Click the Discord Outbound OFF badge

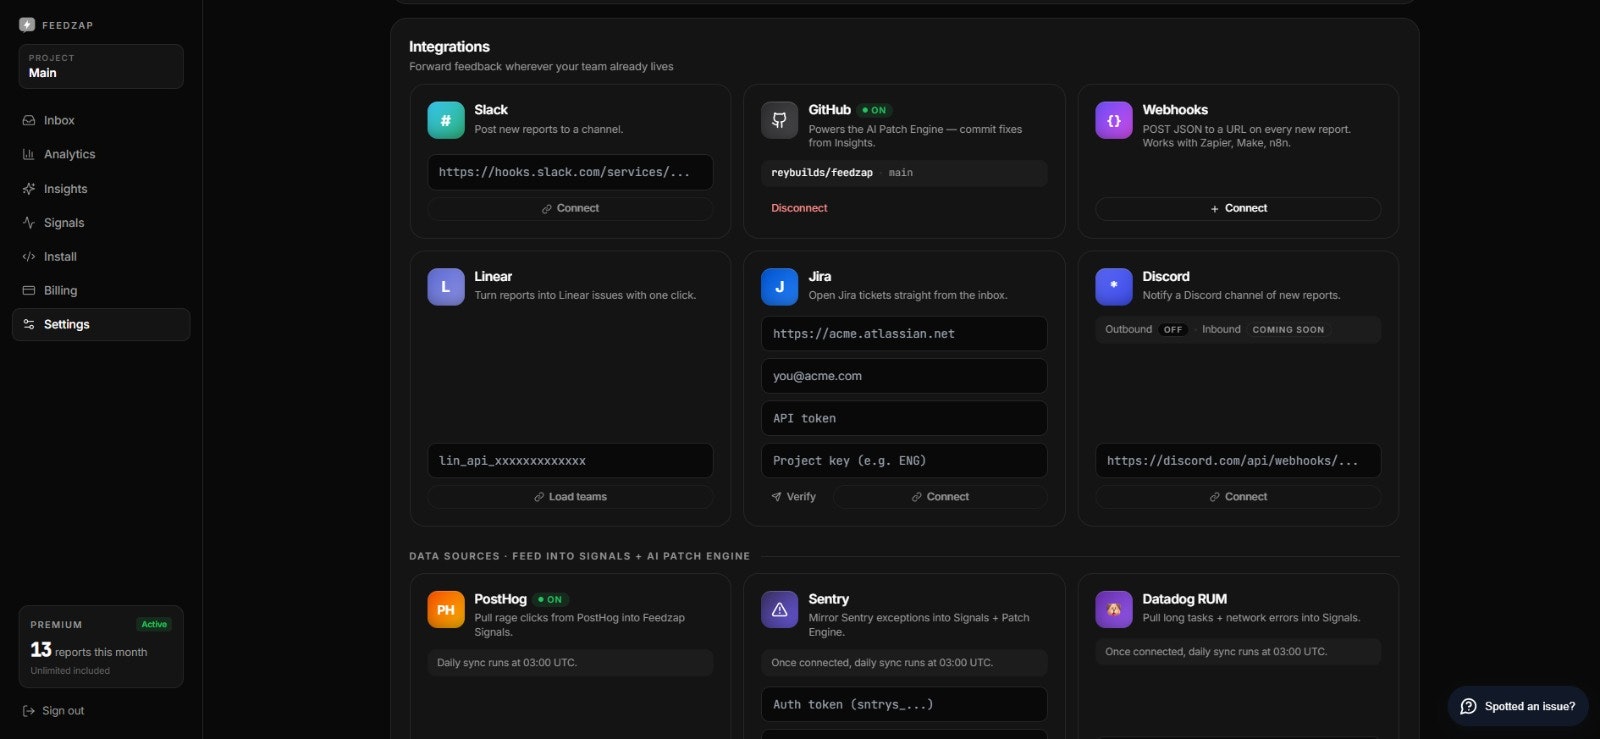1173,329
